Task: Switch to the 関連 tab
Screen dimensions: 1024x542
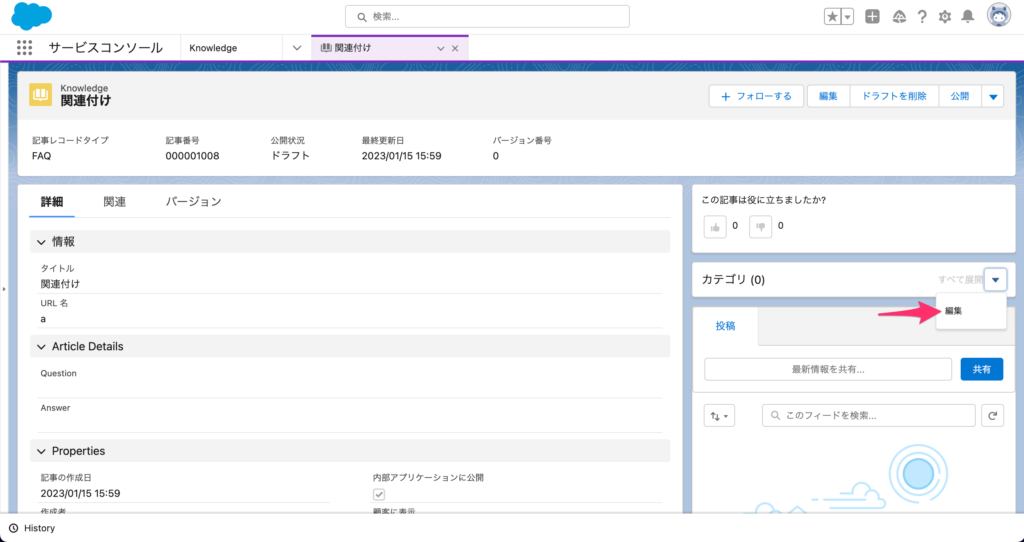Action: coord(114,202)
